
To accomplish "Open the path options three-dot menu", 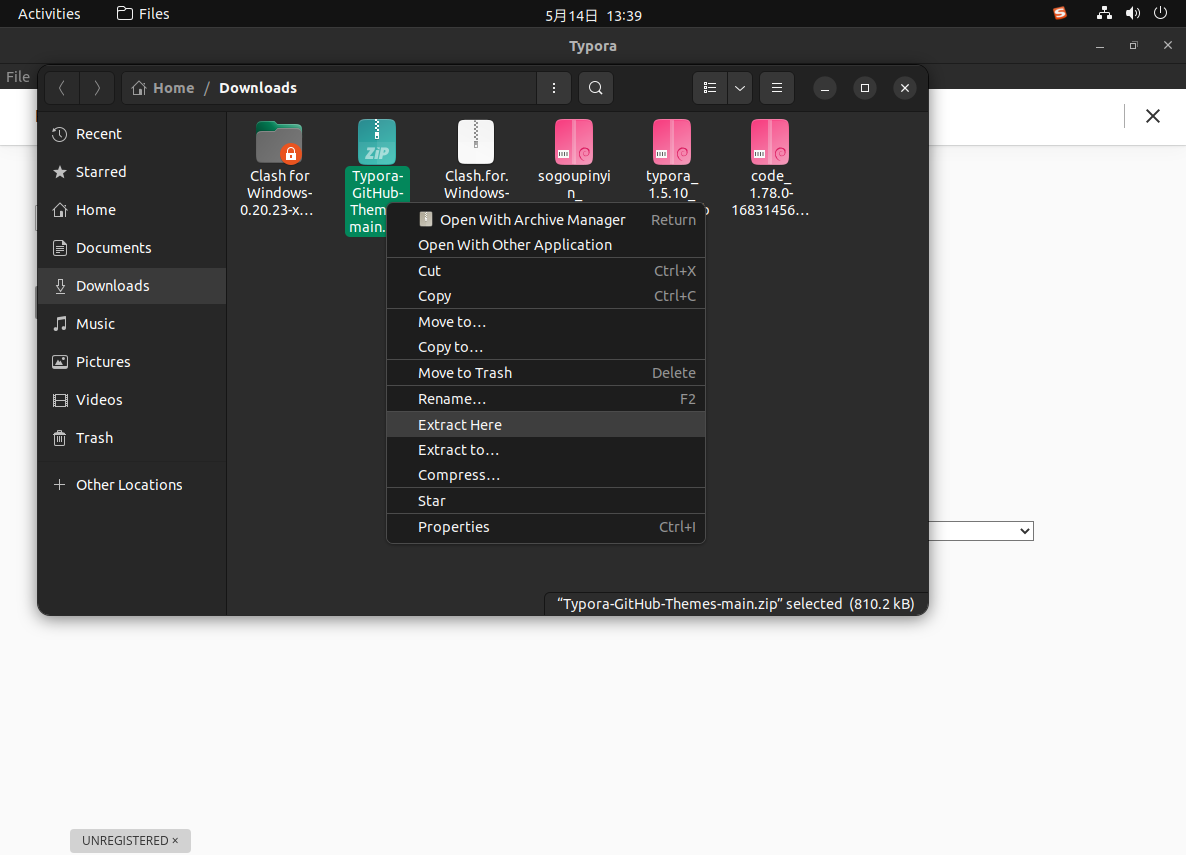I will tap(554, 88).
